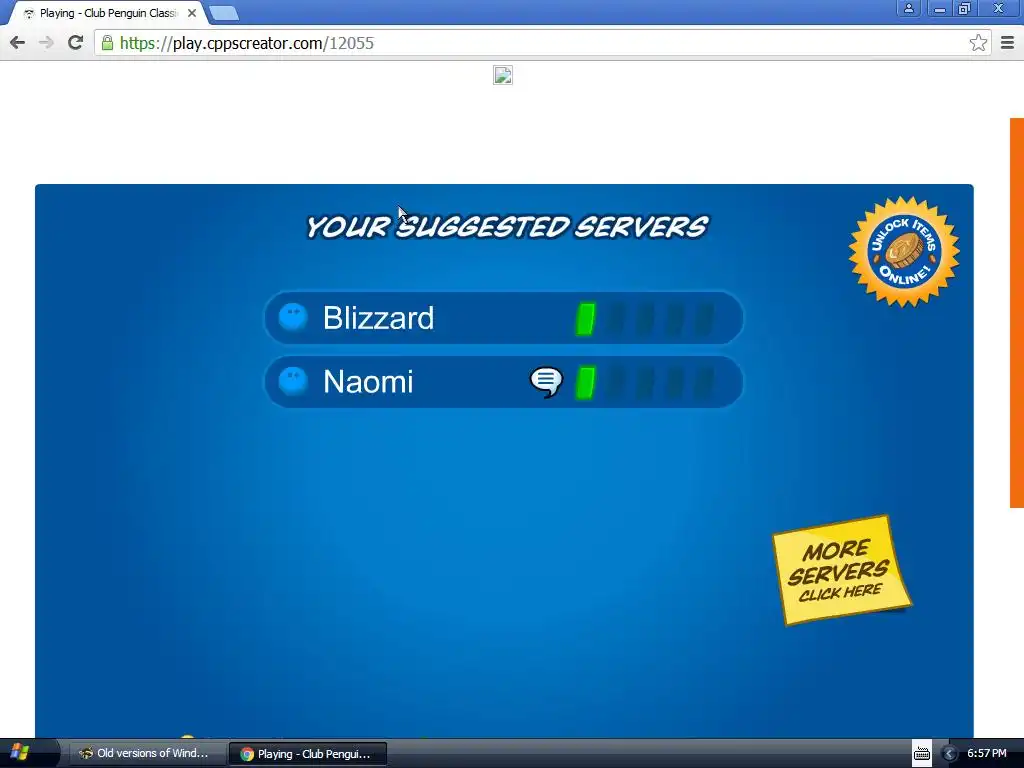1024x768 pixels.
Task: Open a new browser tab
Action: (x=224, y=13)
